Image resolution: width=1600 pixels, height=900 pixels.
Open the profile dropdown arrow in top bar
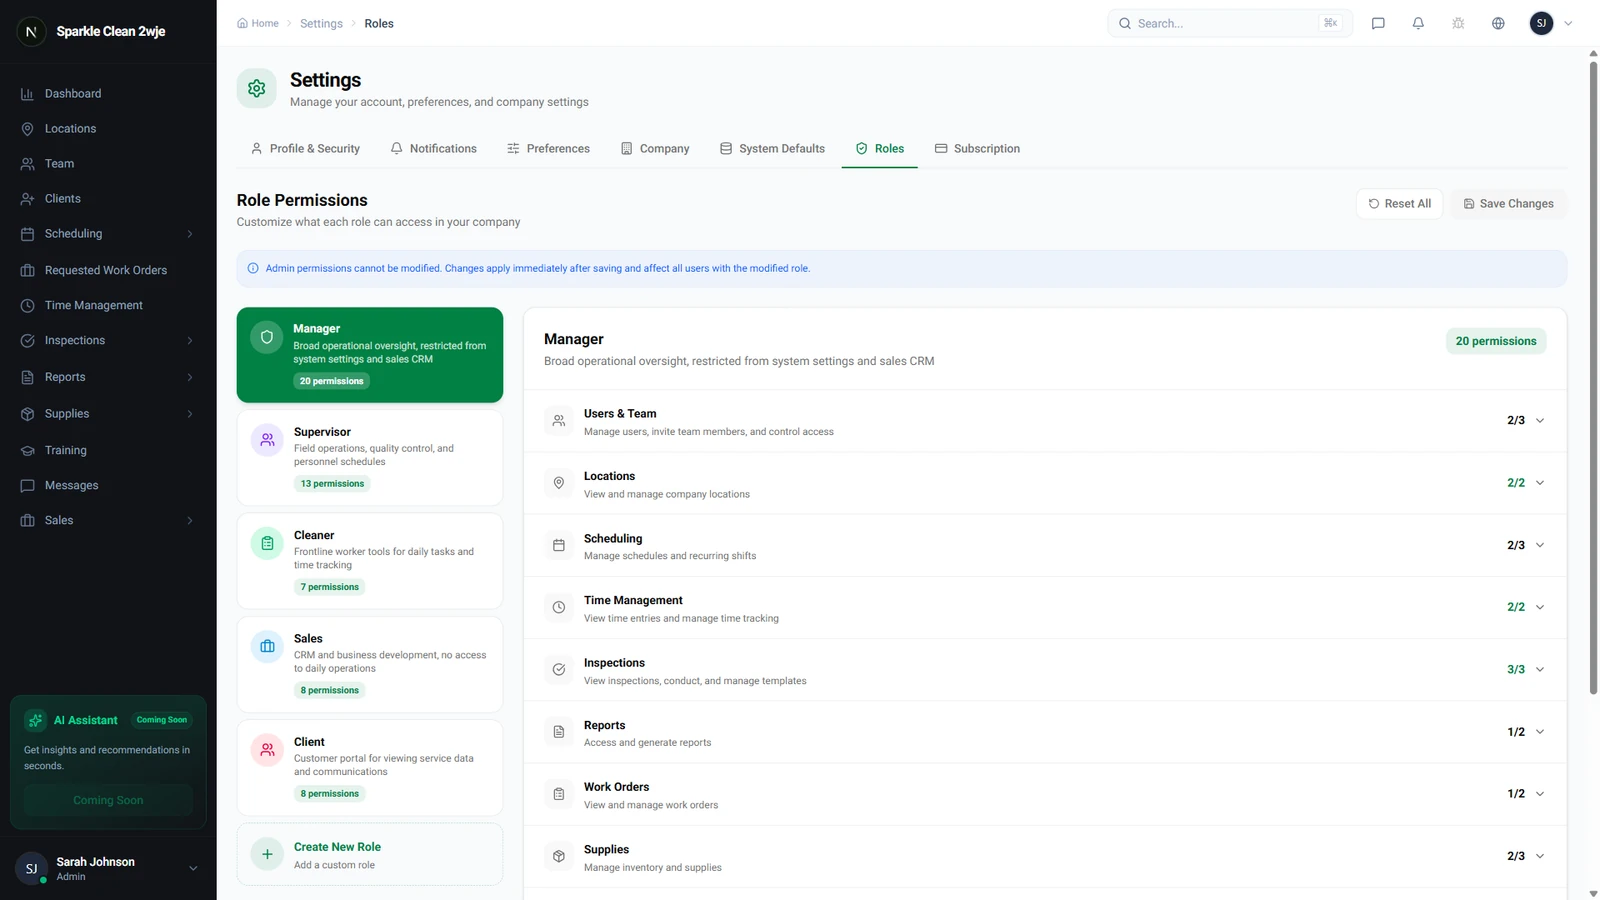click(1568, 23)
